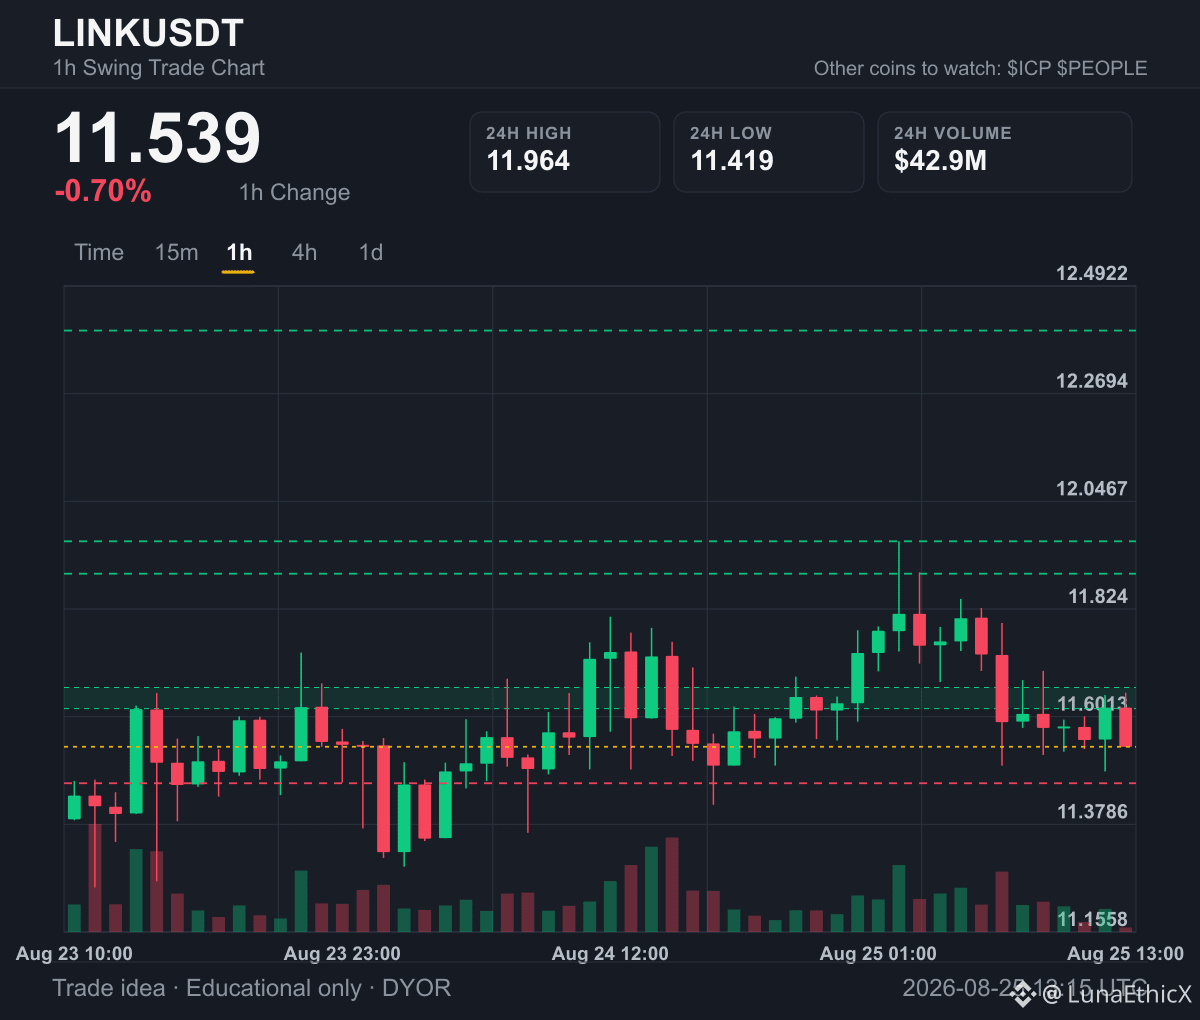The image size is (1200, 1020).
Task: Open the 24H HIGH stat card
Action: click(x=565, y=151)
